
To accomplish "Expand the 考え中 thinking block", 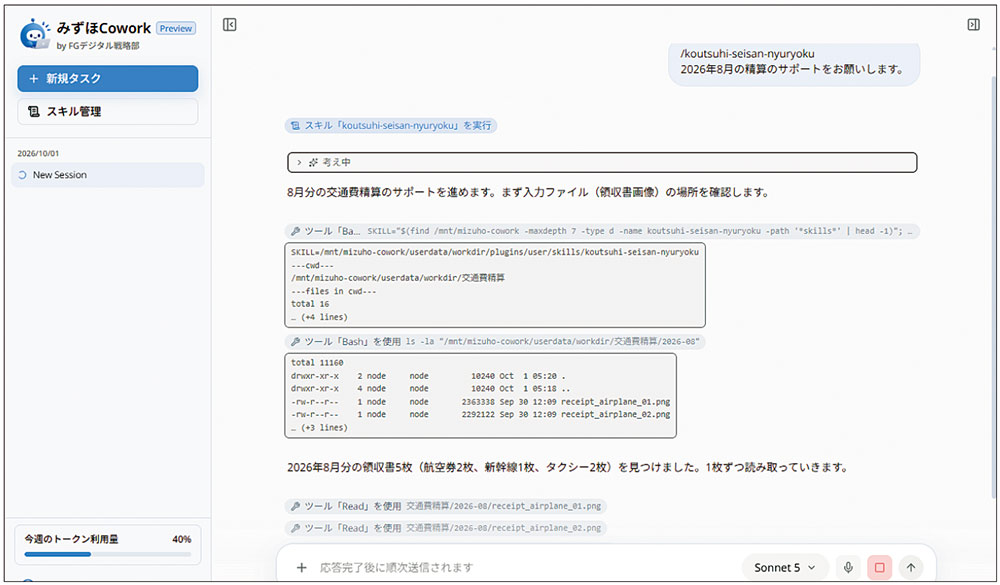I will coord(602,162).
